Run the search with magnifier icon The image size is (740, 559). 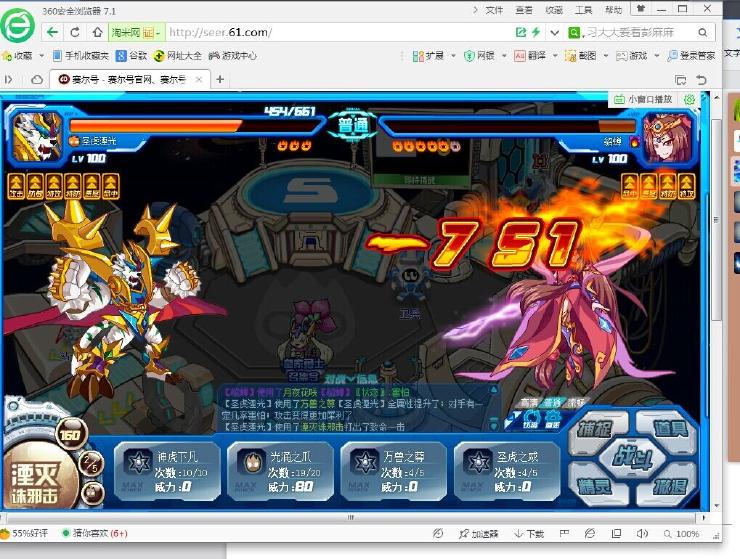coord(703,33)
